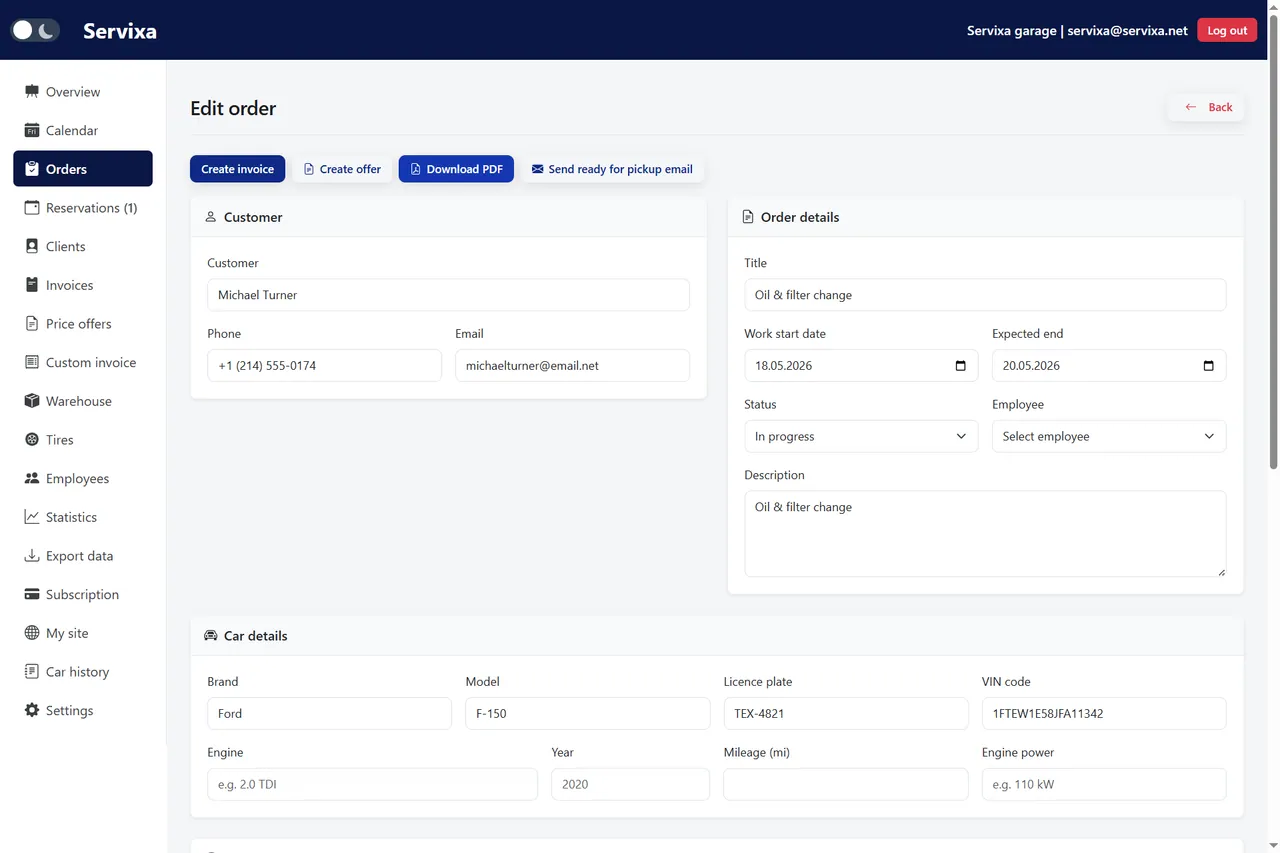1280x853 pixels.
Task: Click the Calendar sidebar icon
Action: [32, 130]
